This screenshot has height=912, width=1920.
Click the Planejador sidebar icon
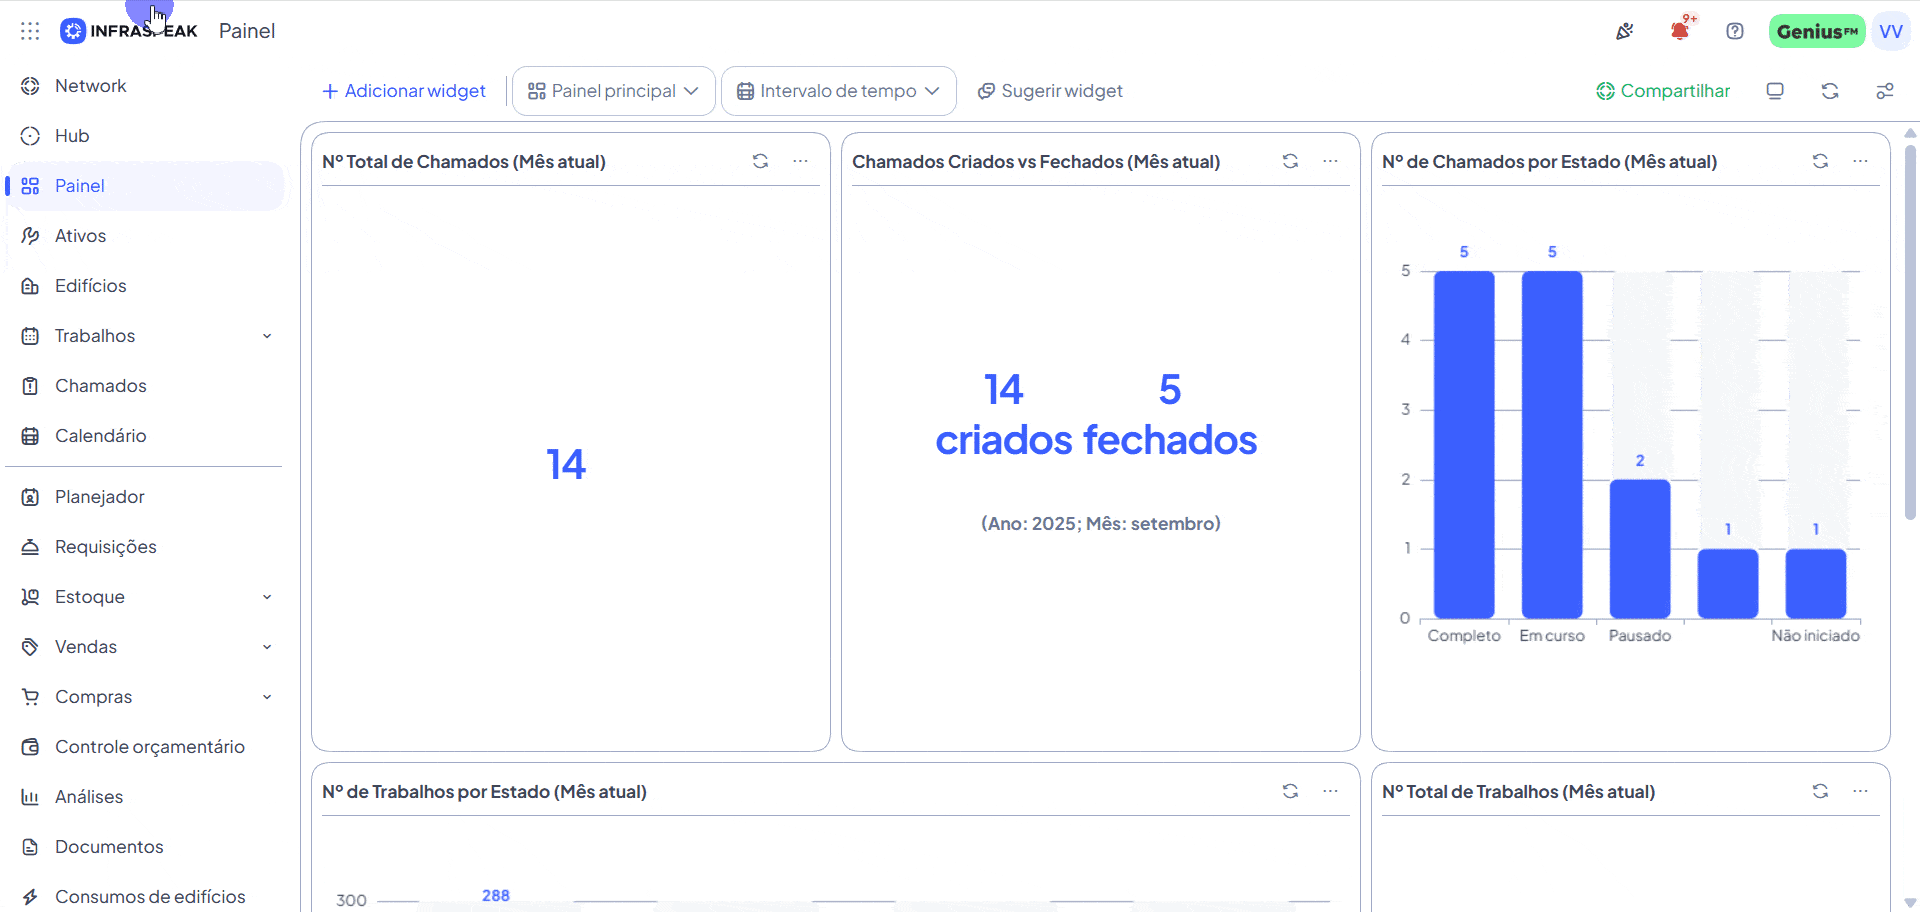tap(30, 497)
